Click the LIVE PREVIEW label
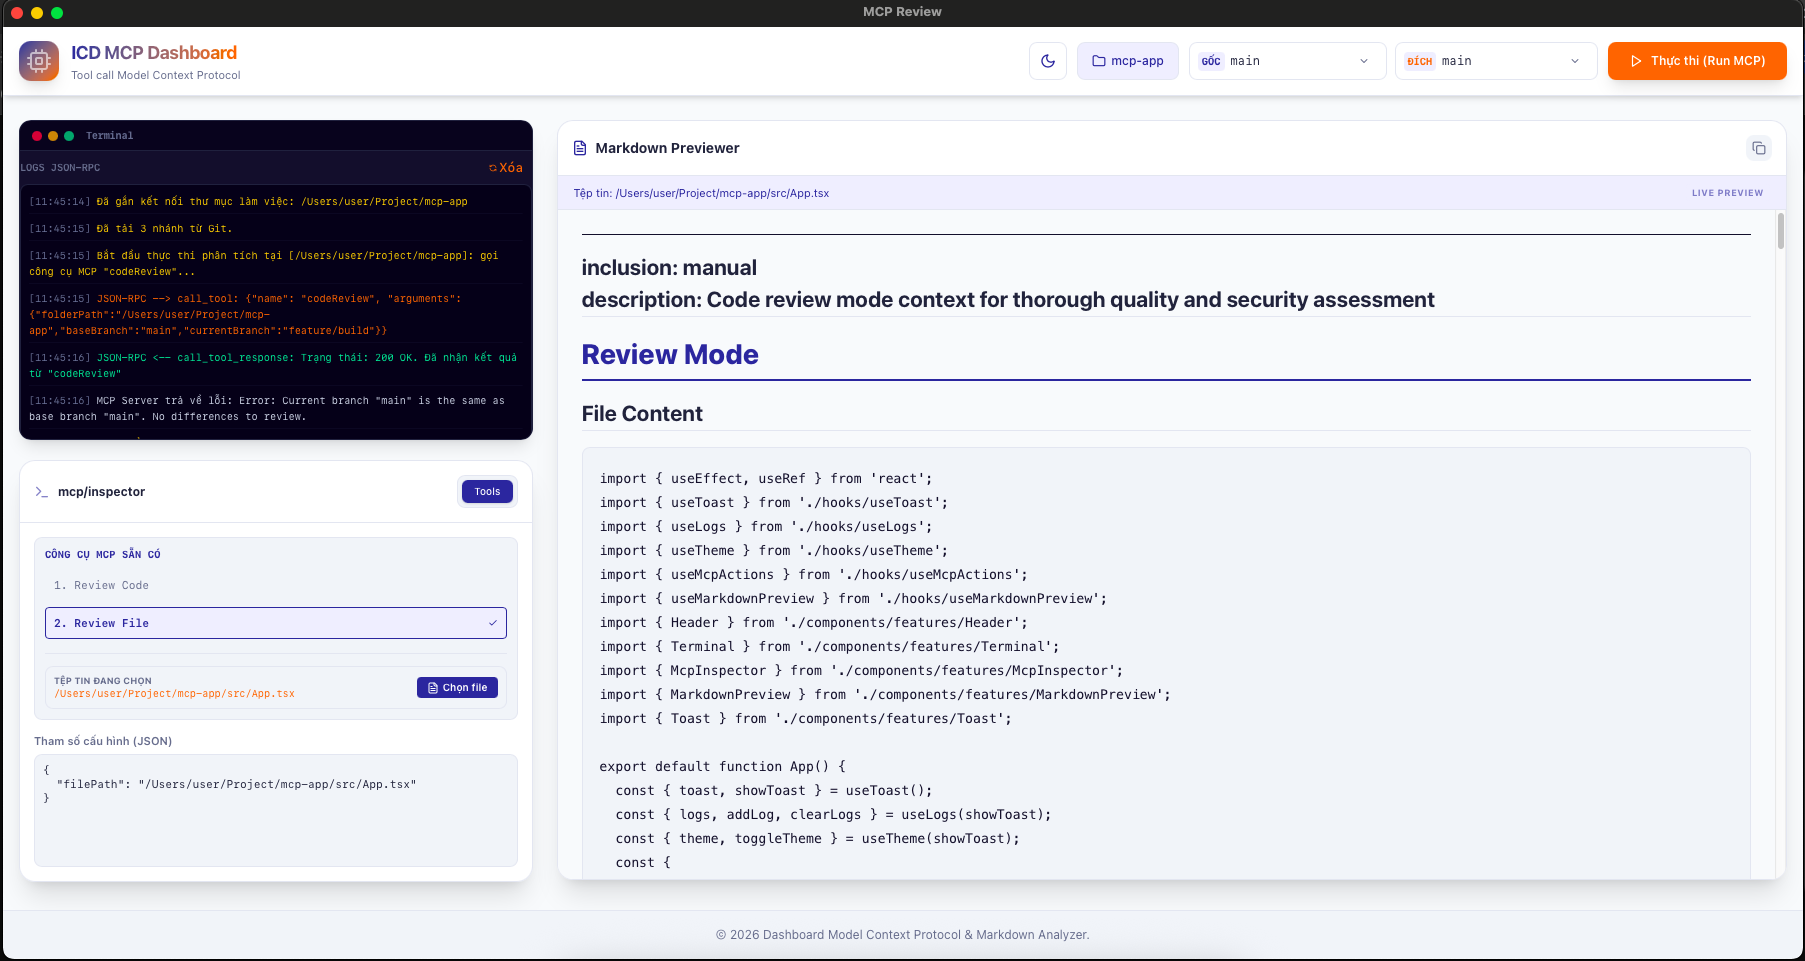The image size is (1805, 961). point(1727,193)
